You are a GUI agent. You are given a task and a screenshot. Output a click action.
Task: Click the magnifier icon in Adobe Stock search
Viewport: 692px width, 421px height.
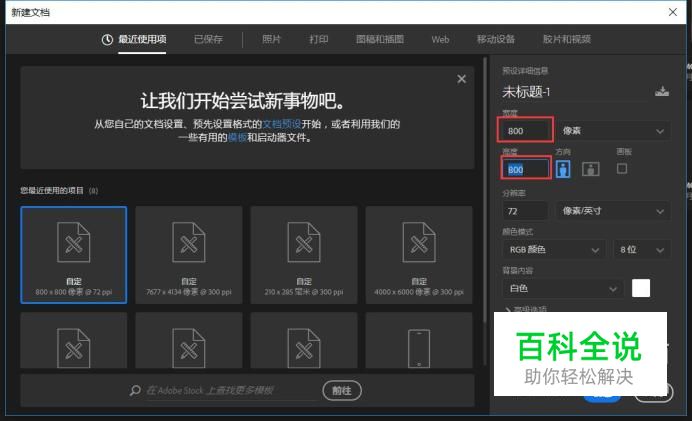135,391
